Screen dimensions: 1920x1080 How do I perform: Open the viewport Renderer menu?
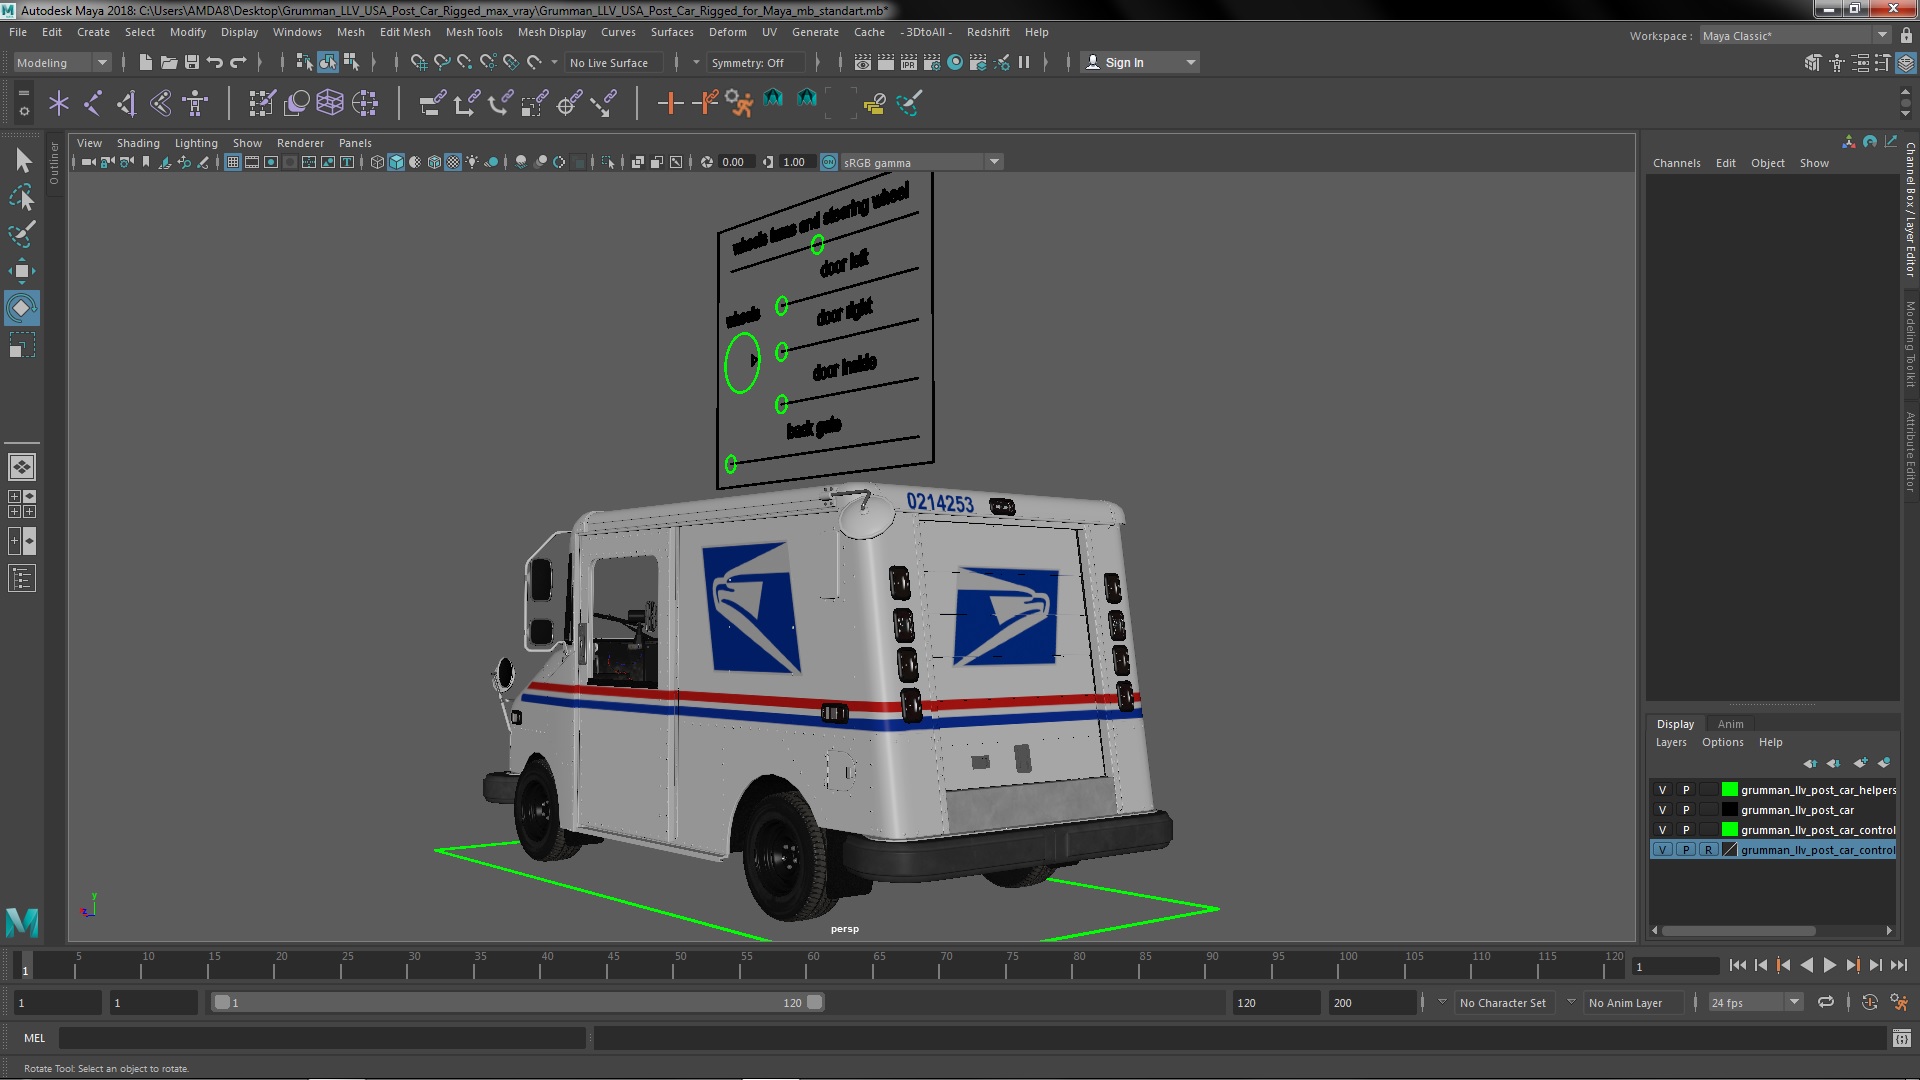coord(300,143)
